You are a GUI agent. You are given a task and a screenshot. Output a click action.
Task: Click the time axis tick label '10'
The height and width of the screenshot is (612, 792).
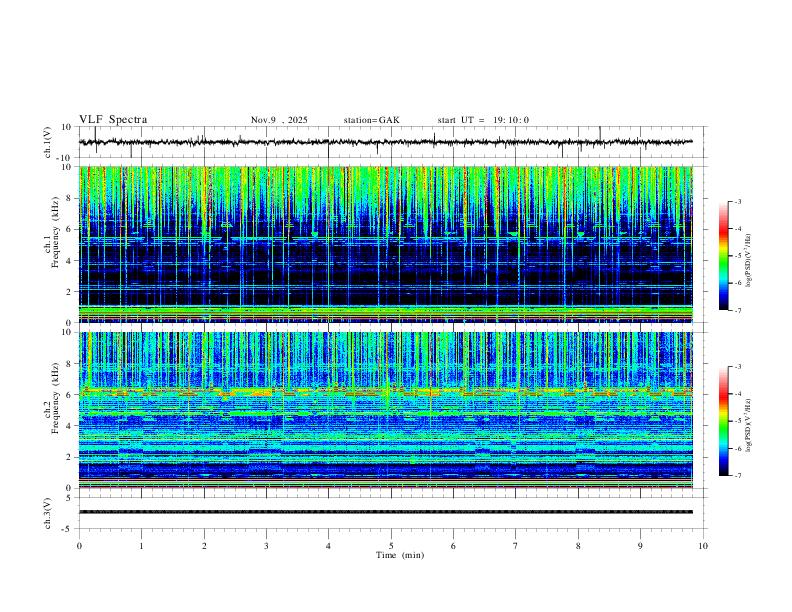pos(703,546)
